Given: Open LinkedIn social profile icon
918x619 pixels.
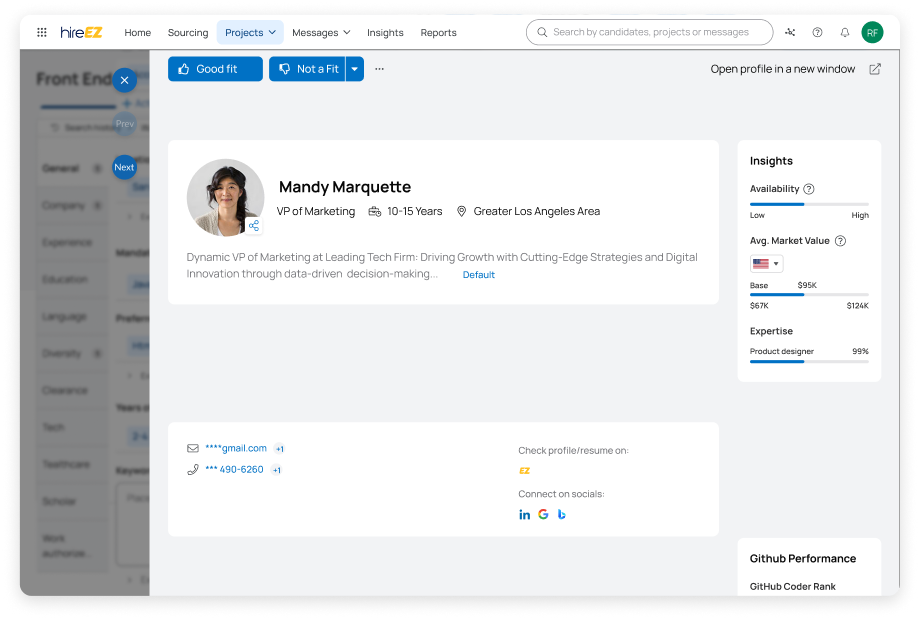Looking at the screenshot, I should 525,514.
